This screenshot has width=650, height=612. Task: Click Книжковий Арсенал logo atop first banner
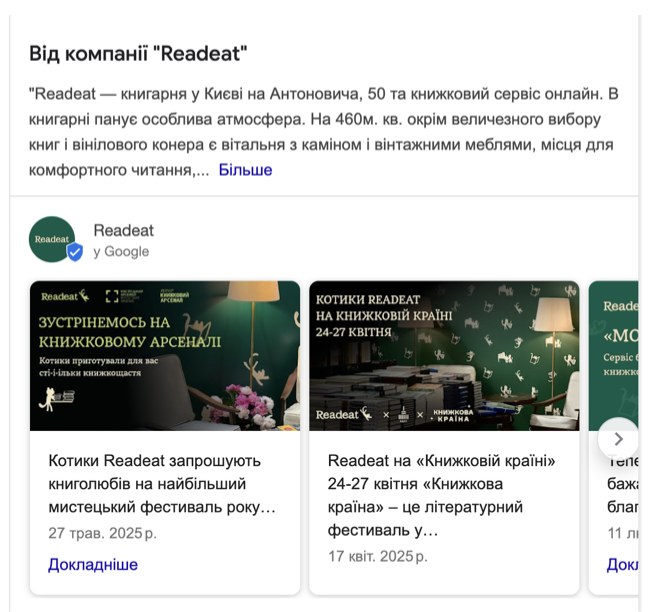(x=175, y=296)
